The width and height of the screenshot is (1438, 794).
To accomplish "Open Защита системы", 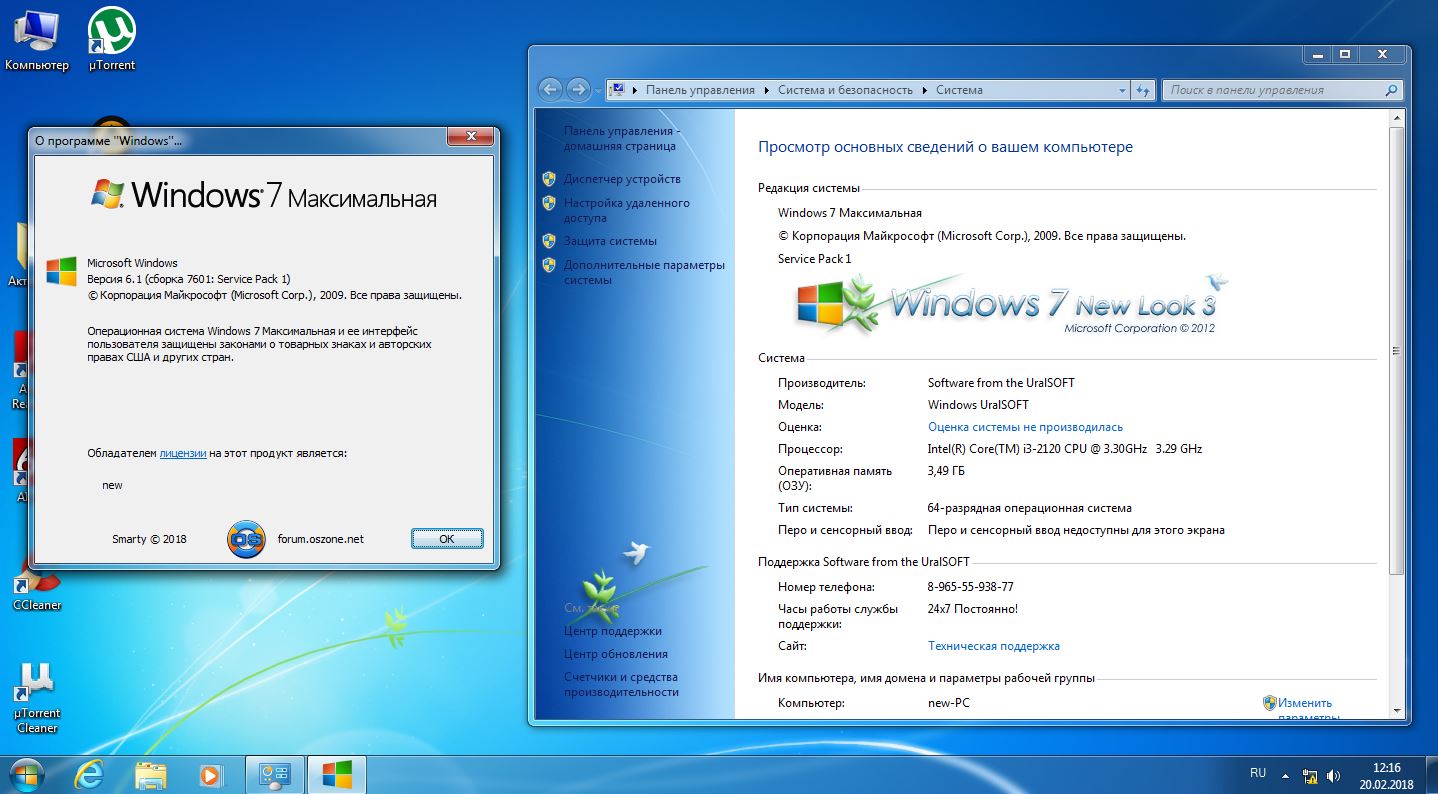I will [610, 241].
